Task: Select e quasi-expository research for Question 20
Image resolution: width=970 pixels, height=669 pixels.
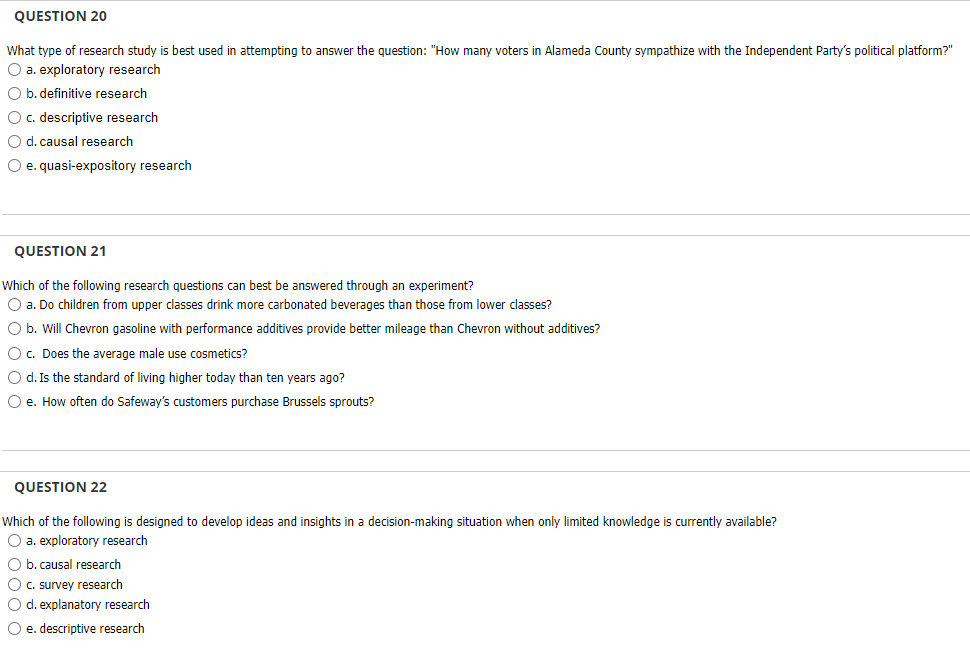Action: tap(14, 165)
